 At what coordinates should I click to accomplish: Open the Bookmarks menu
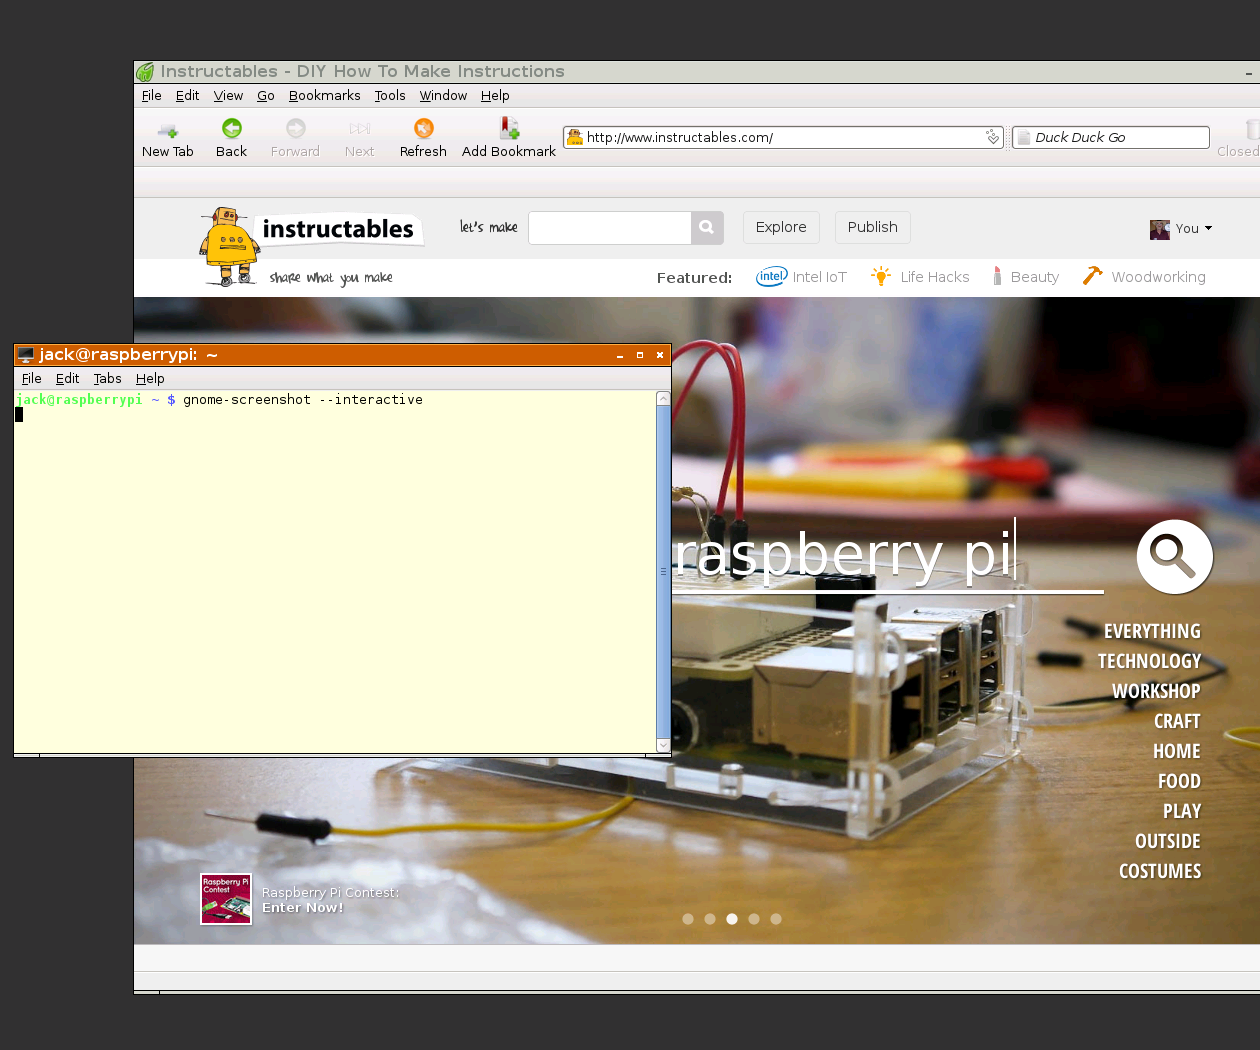coord(324,95)
